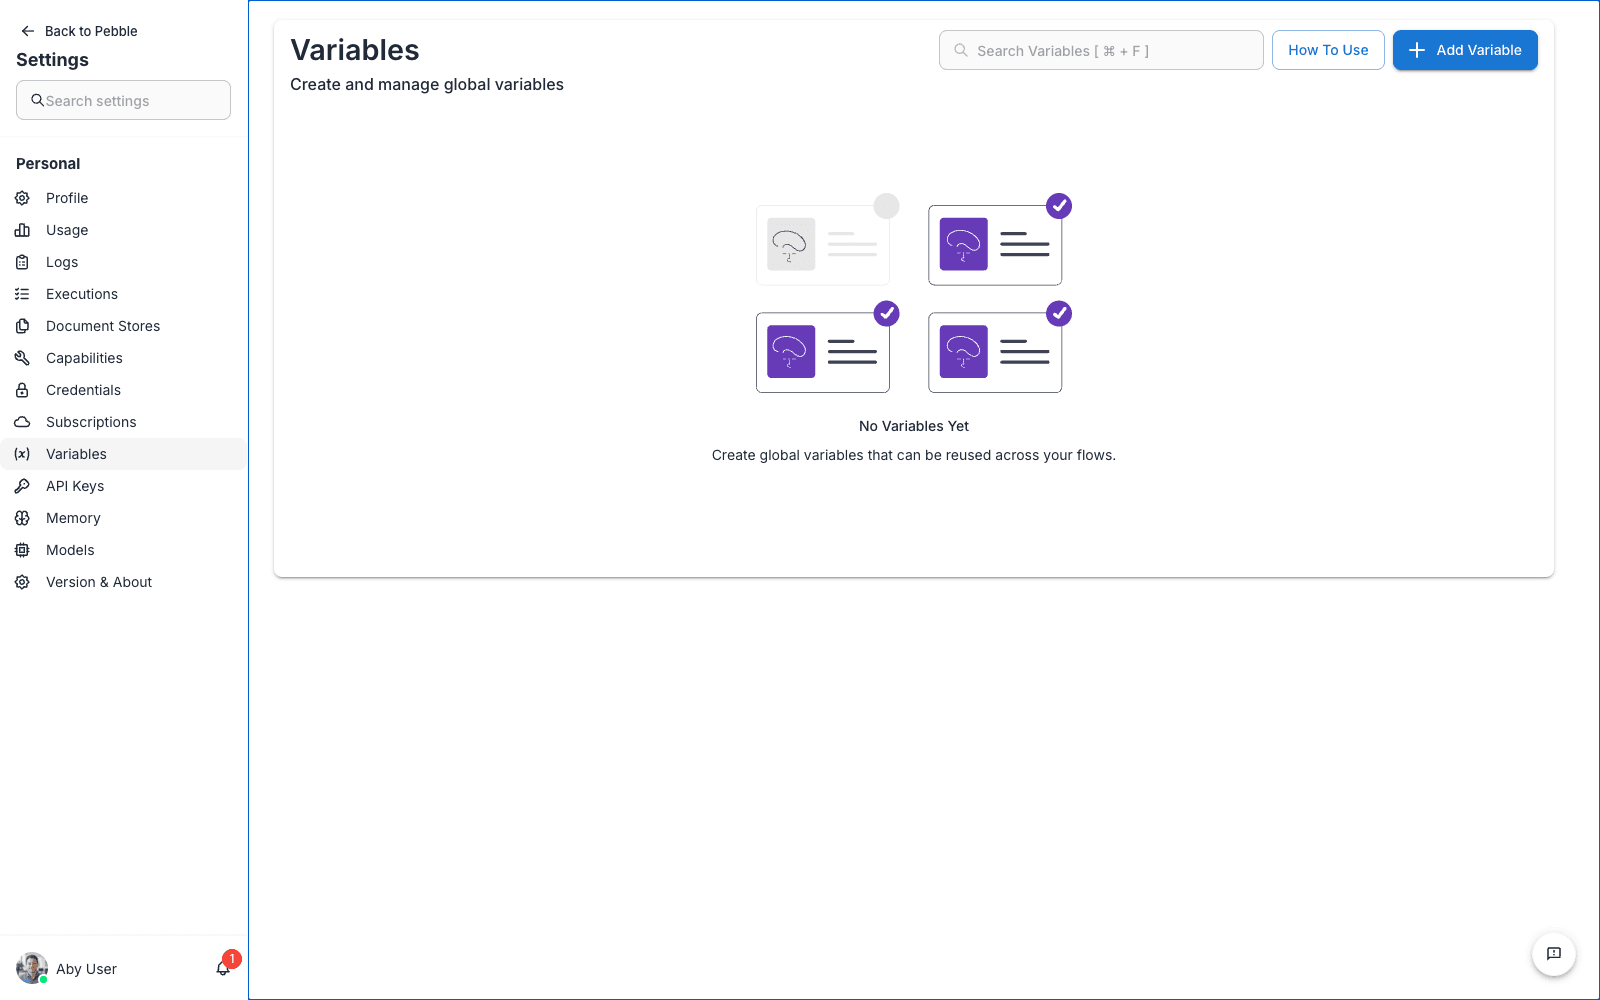
Task: Click the Variables (x) icon
Action: (x=22, y=454)
